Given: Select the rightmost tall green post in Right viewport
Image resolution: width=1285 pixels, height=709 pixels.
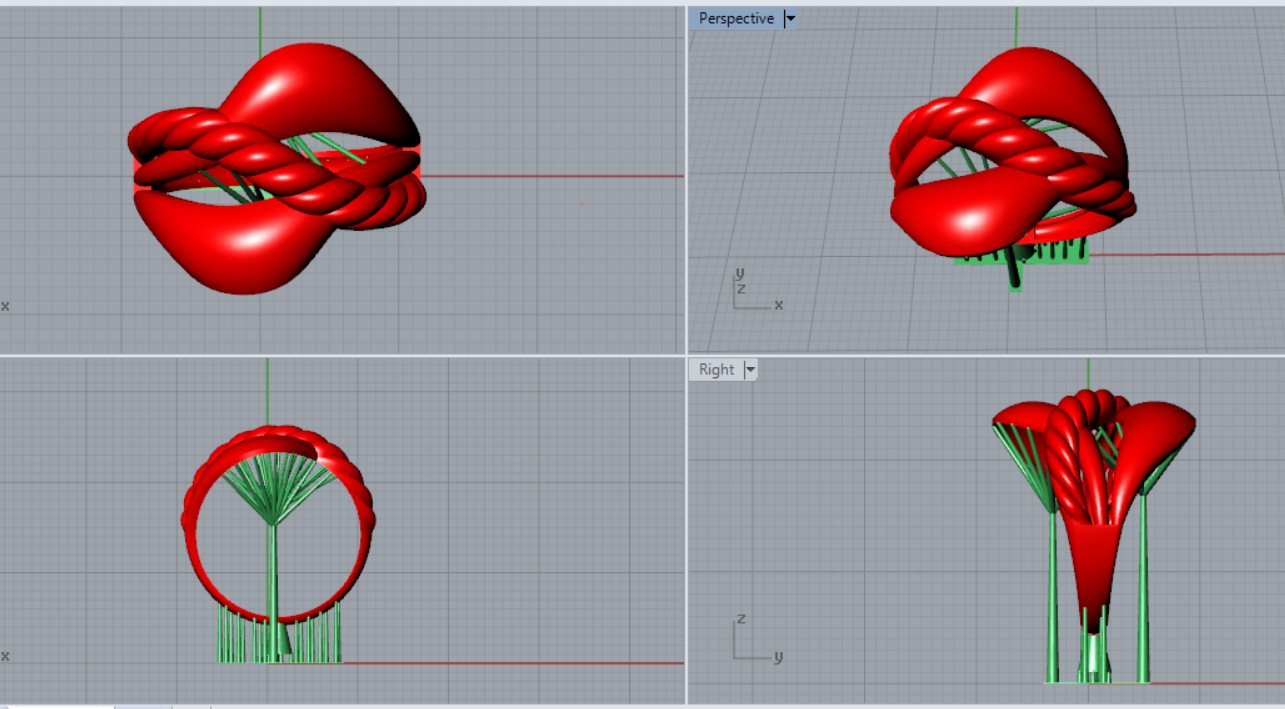Looking at the screenshot, I should click(x=1142, y=600).
